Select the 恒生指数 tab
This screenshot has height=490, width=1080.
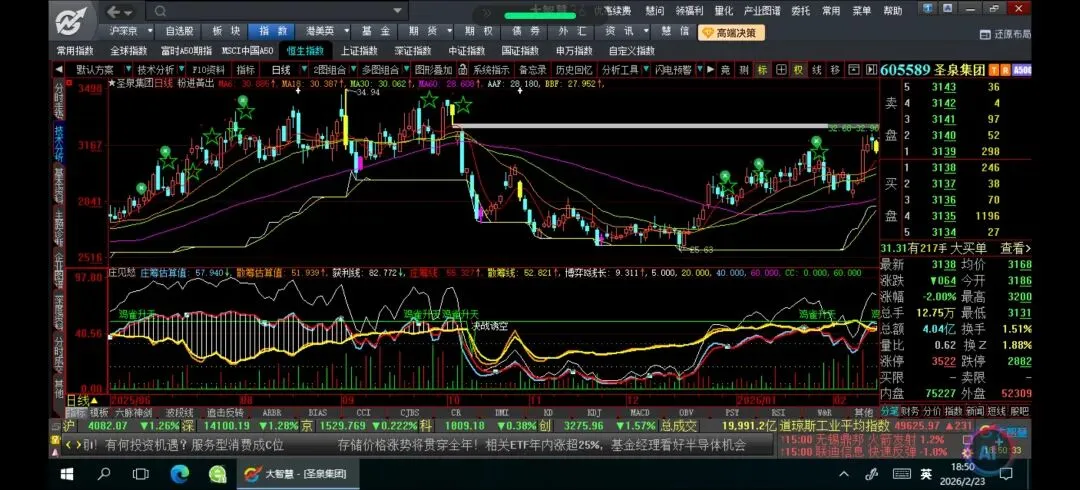click(x=305, y=50)
